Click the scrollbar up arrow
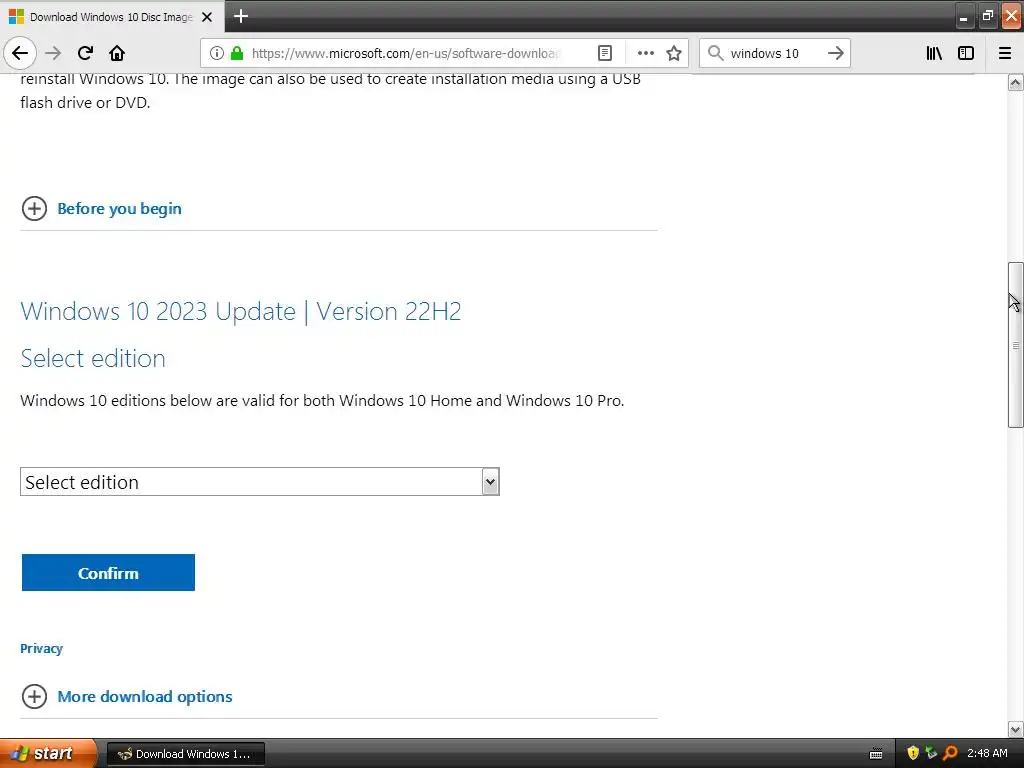Screen dimensions: 1024x768 click(1015, 82)
